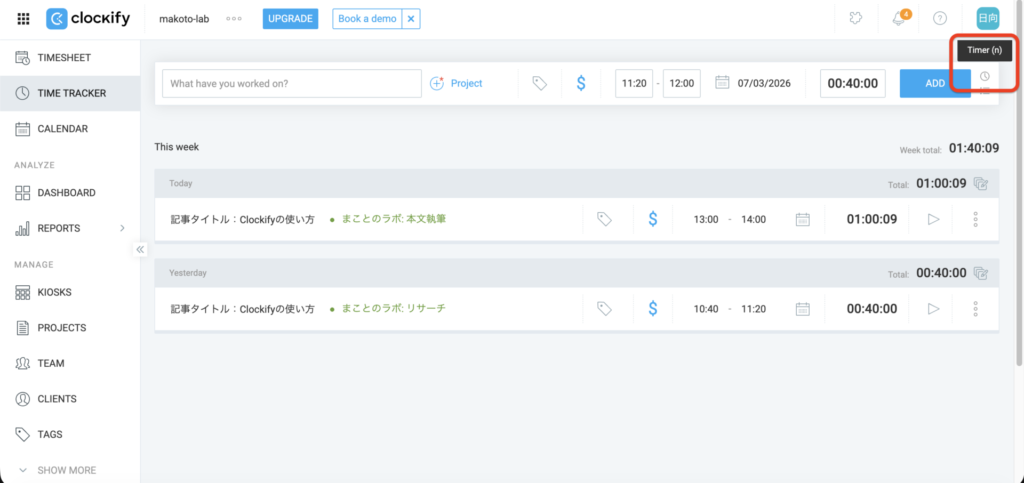1024x483 pixels.
Task: Click the blue ADD button
Action: pyautogui.click(x=934, y=84)
